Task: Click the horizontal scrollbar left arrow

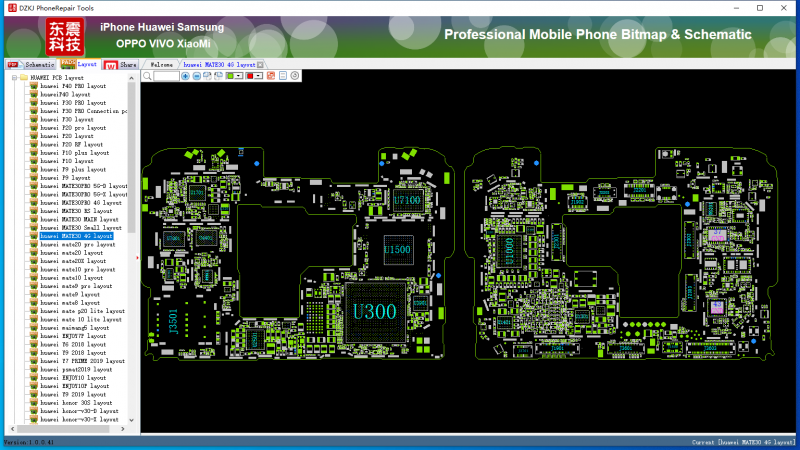Action: point(13,429)
